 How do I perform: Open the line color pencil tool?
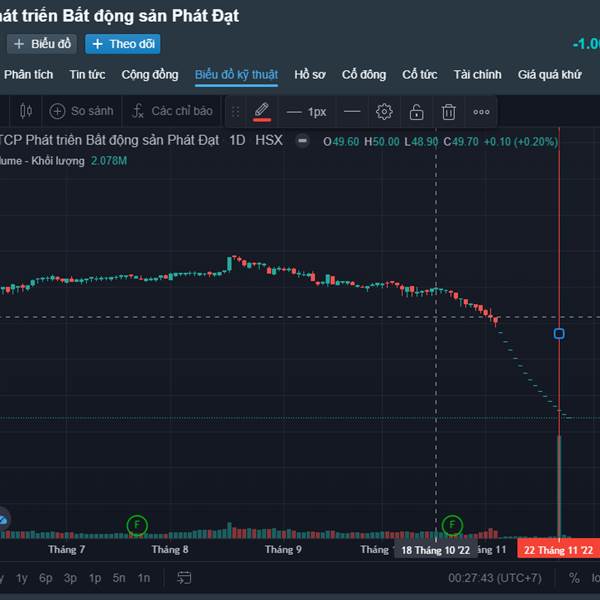[x=262, y=112]
